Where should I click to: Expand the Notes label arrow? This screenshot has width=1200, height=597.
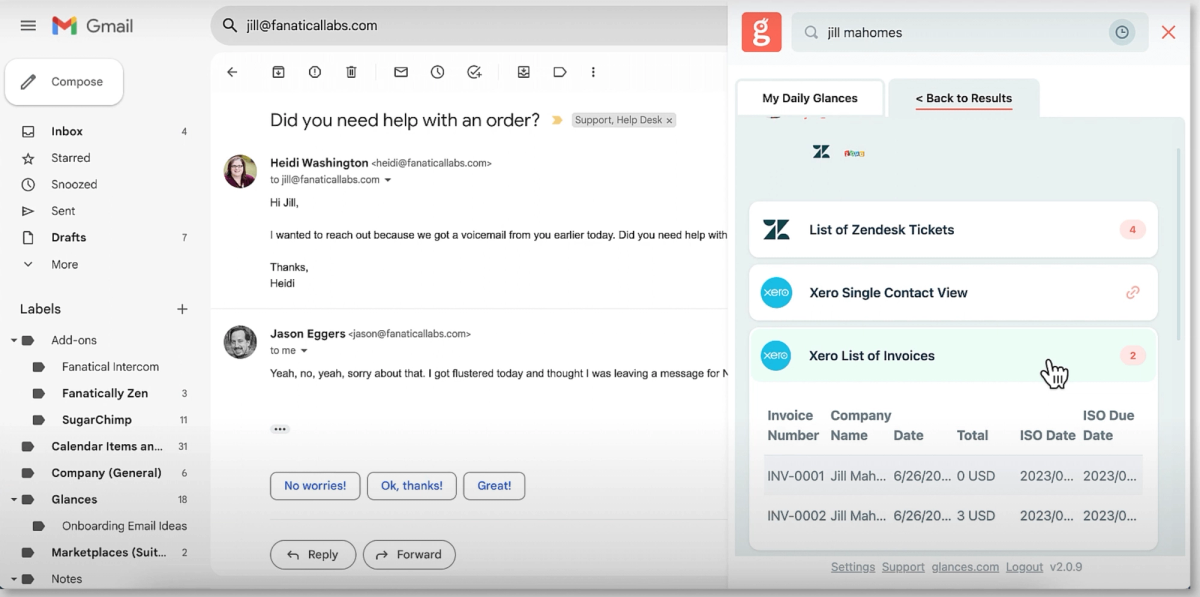click(x=15, y=579)
